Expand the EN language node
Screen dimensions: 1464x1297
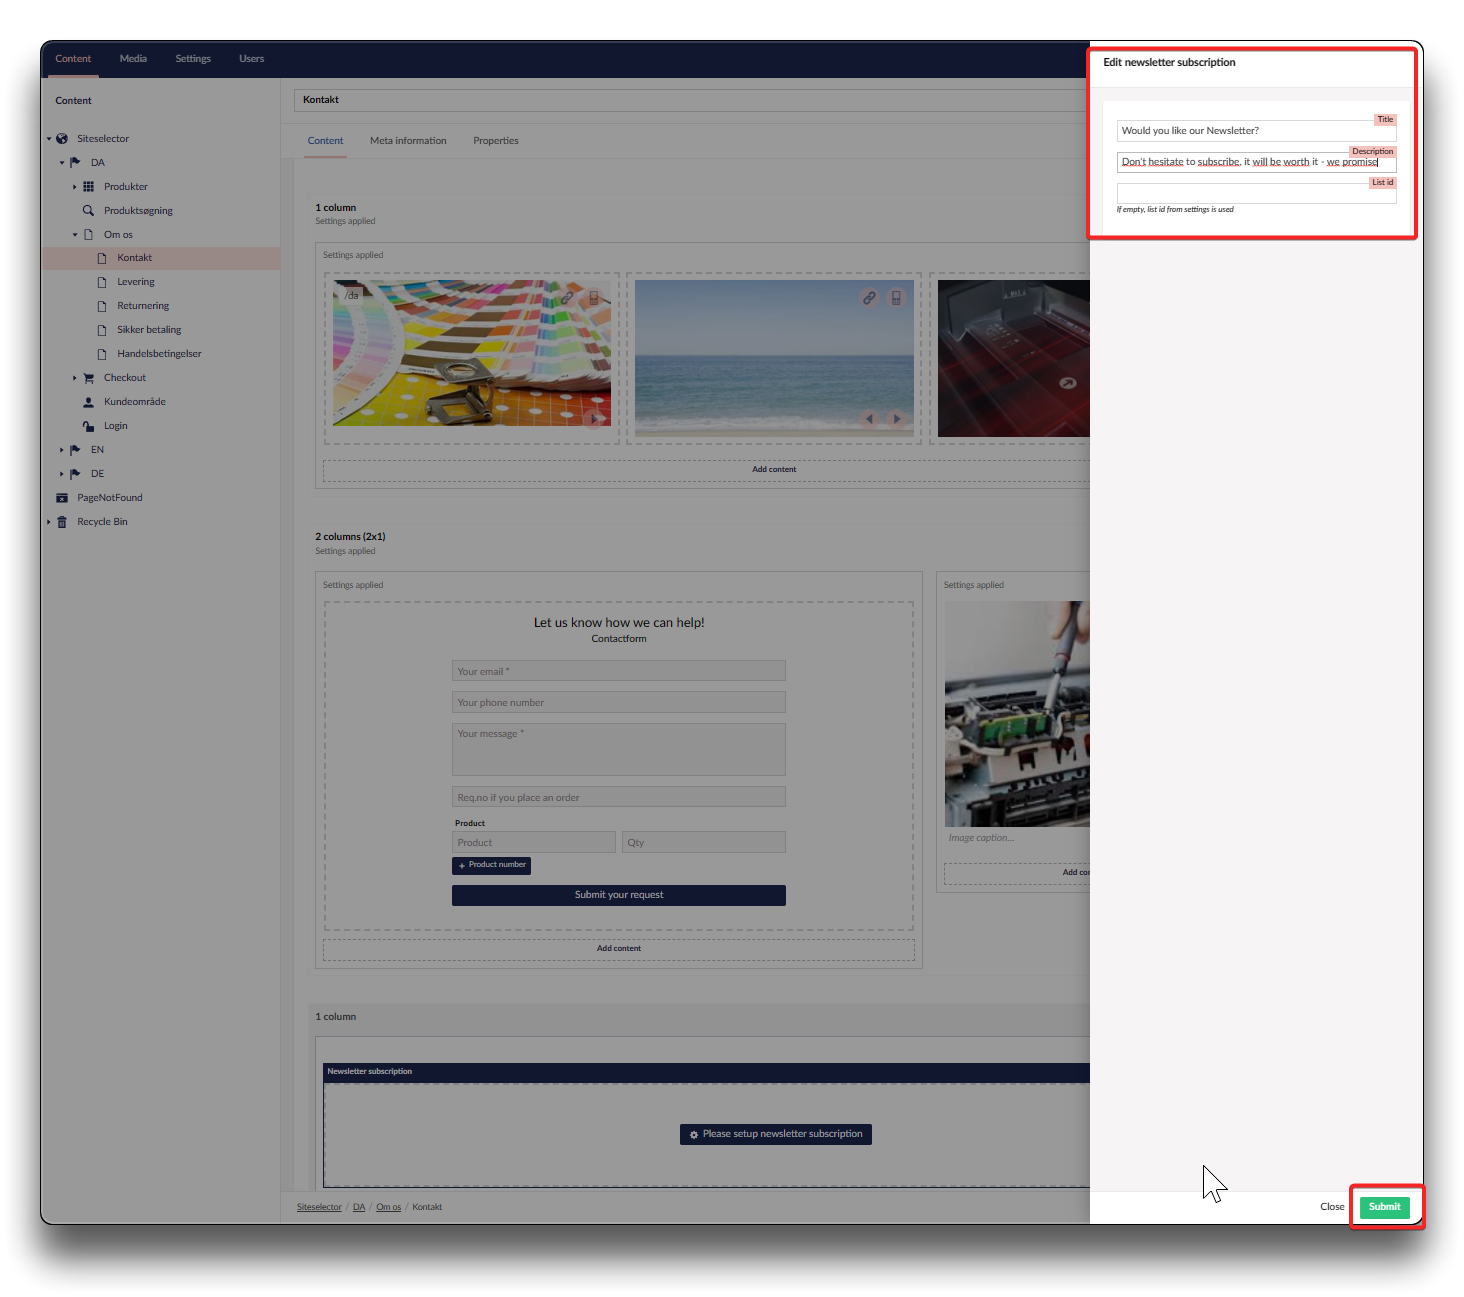coord(61,450)
